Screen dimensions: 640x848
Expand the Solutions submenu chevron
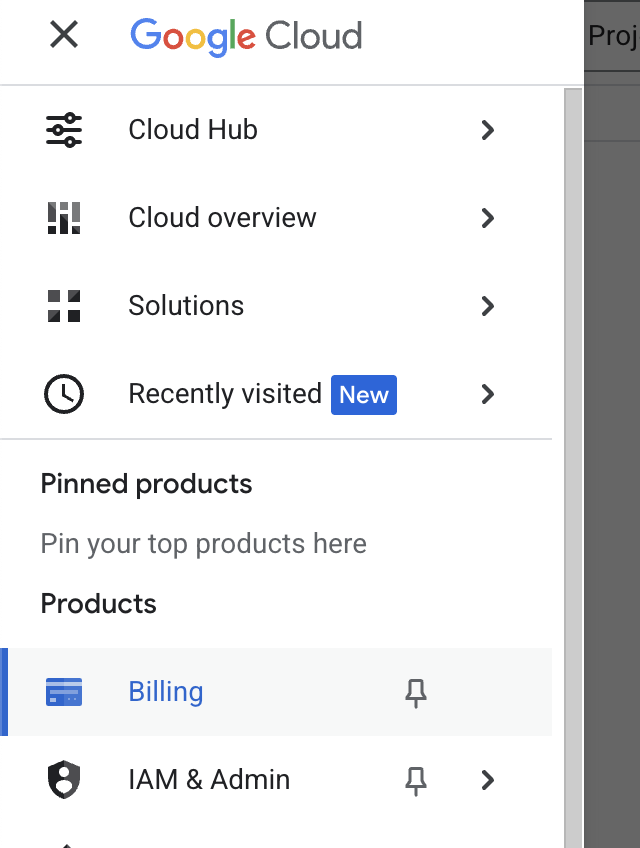(488, 306)
